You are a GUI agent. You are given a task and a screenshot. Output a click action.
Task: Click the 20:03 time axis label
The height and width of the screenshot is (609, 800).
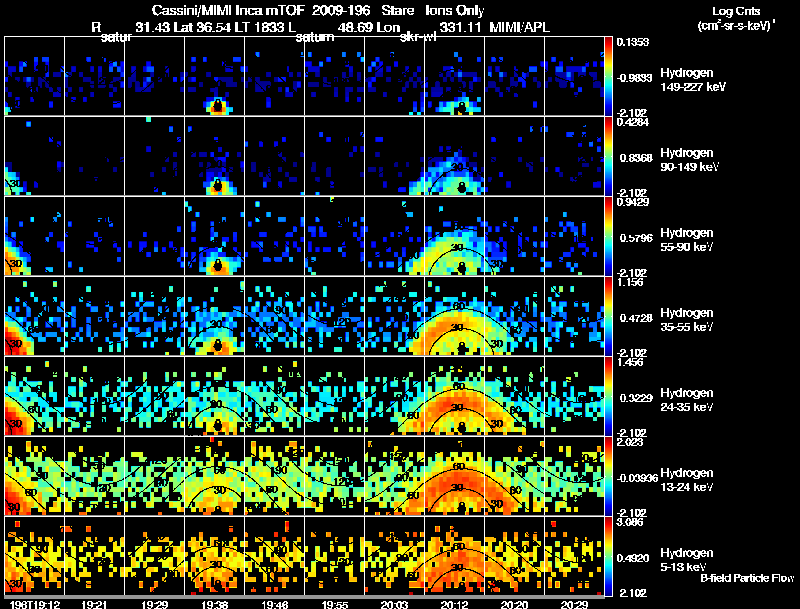(394, 605)
